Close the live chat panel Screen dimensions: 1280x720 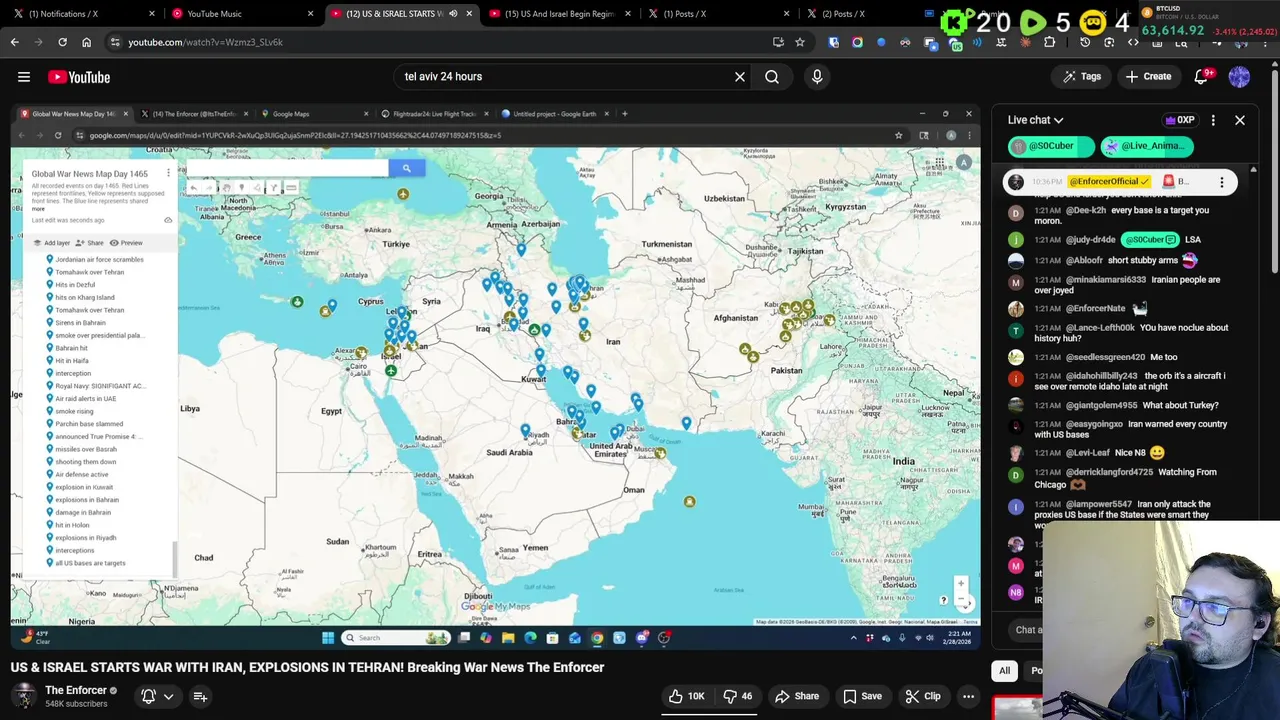(x=1239, y=120)
